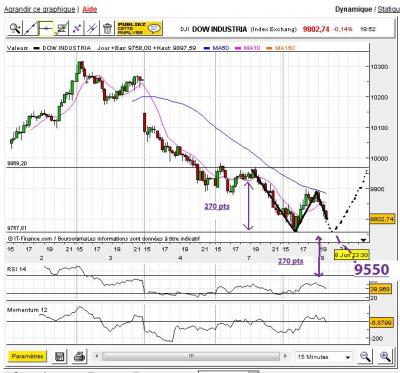Image resolution: width=400 pixels, height=373 pixels.
Task: Click the zoom in magnifier icon
Action: coord(385,357)
